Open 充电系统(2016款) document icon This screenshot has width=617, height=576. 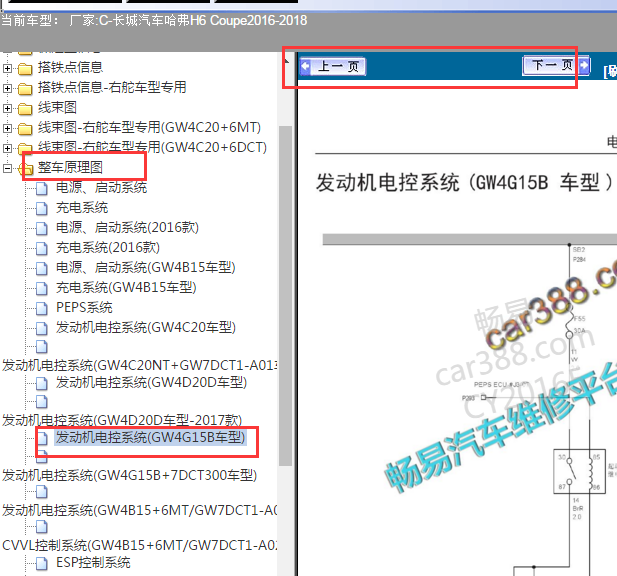42,248
